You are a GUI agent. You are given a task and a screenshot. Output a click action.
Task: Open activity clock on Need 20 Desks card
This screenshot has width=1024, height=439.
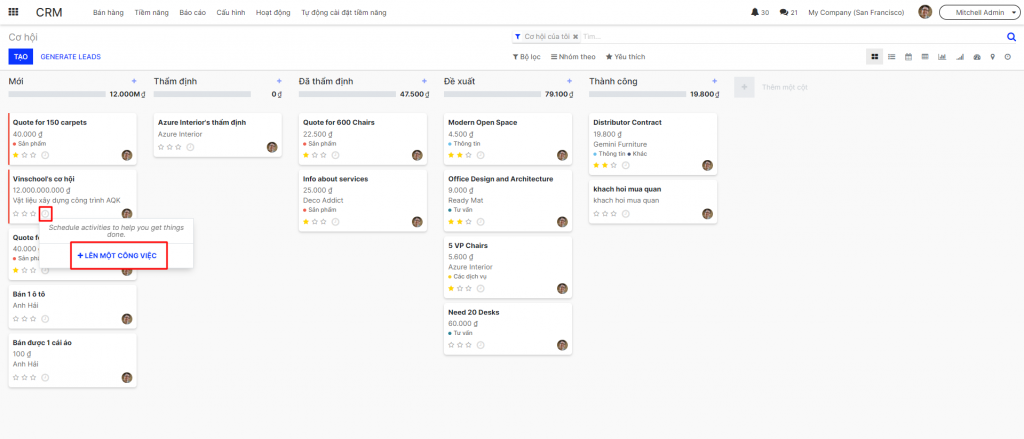pos(480,345)
